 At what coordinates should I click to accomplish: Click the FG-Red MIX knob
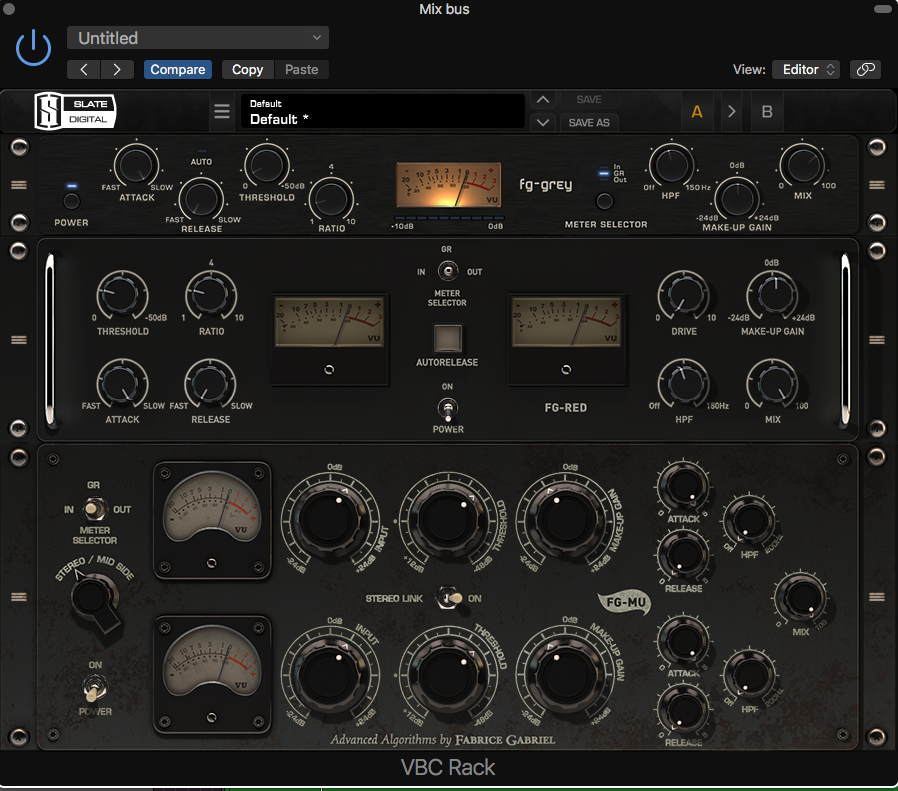pos(773,384)
